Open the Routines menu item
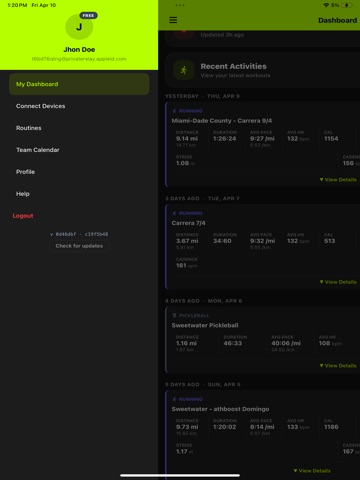 pos(79,128)
